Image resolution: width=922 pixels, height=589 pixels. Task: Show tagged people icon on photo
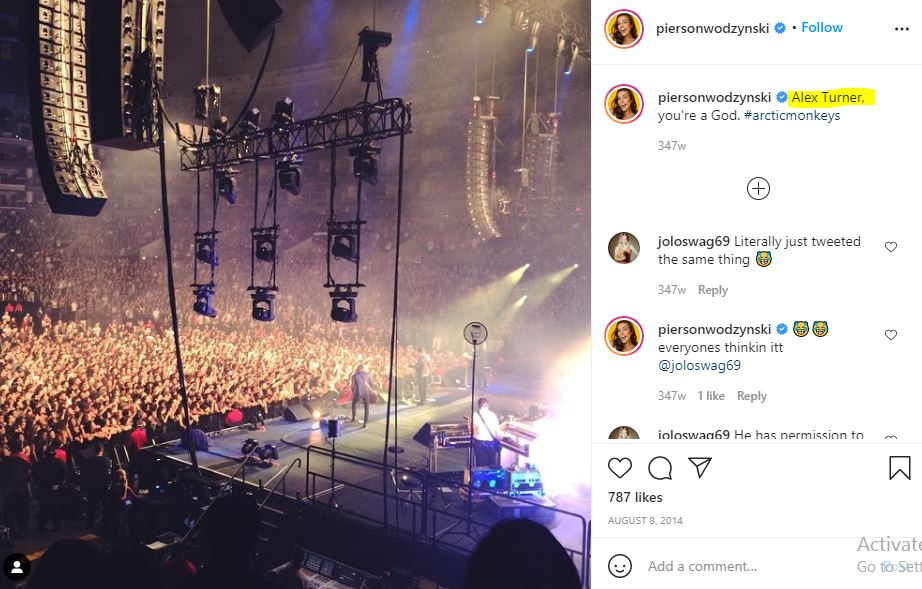pos(17,567)
